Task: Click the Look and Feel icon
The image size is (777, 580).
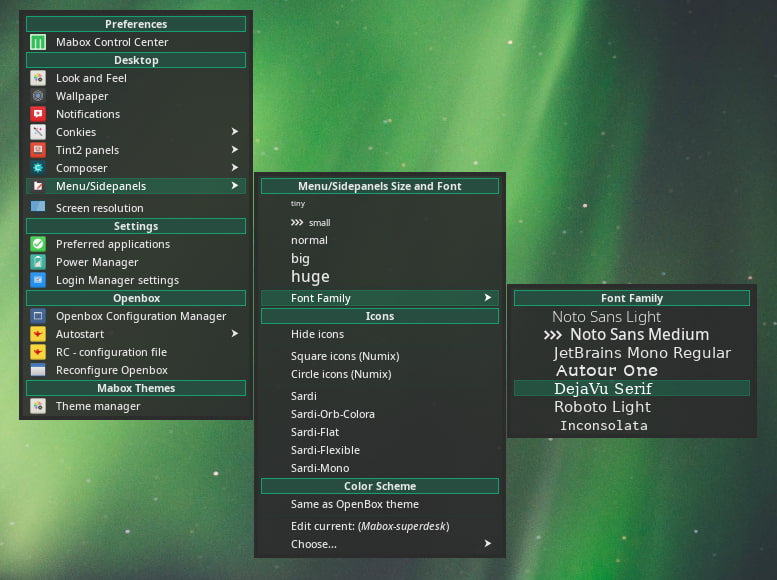Action: pyautogui.click(x=38, y=78)
